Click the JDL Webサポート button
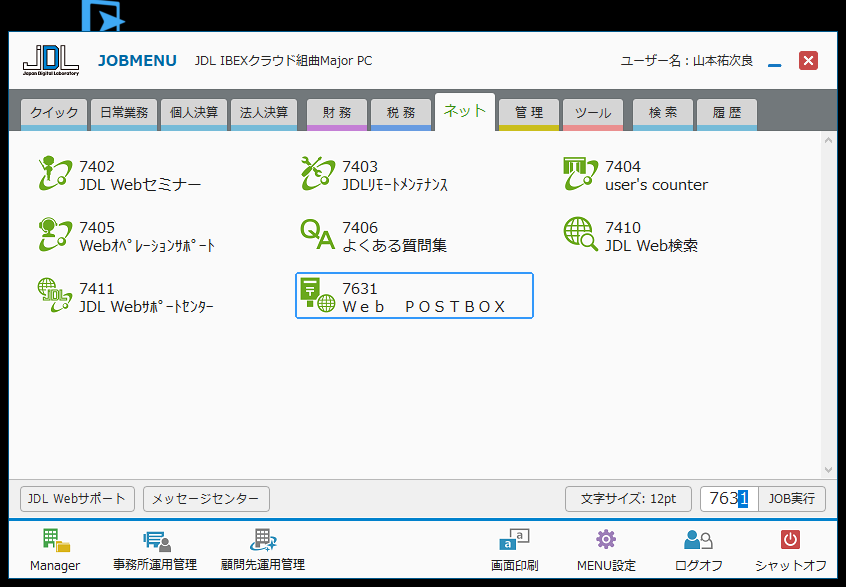846x587 pixels. (x=77, y=499)
